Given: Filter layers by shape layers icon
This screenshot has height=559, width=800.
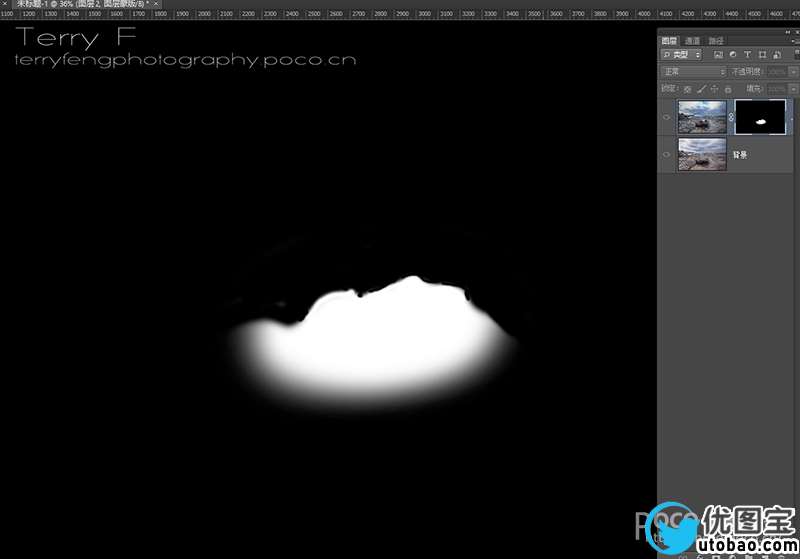Looking at the screenshot, I should [762, 55].
